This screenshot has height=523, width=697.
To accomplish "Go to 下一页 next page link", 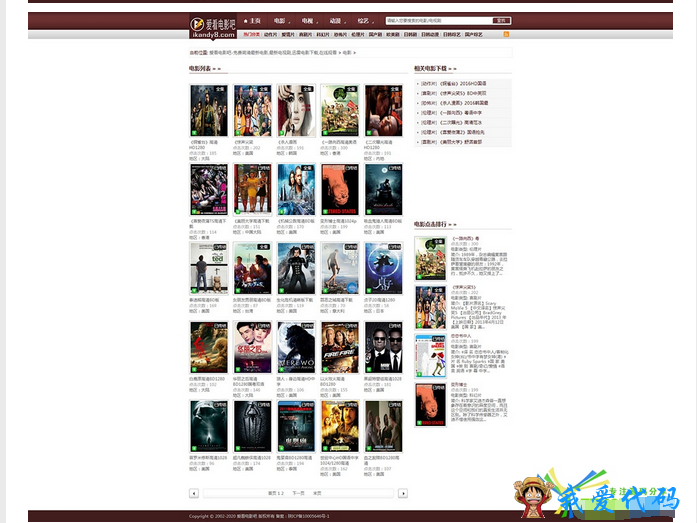I will [298, 493].
